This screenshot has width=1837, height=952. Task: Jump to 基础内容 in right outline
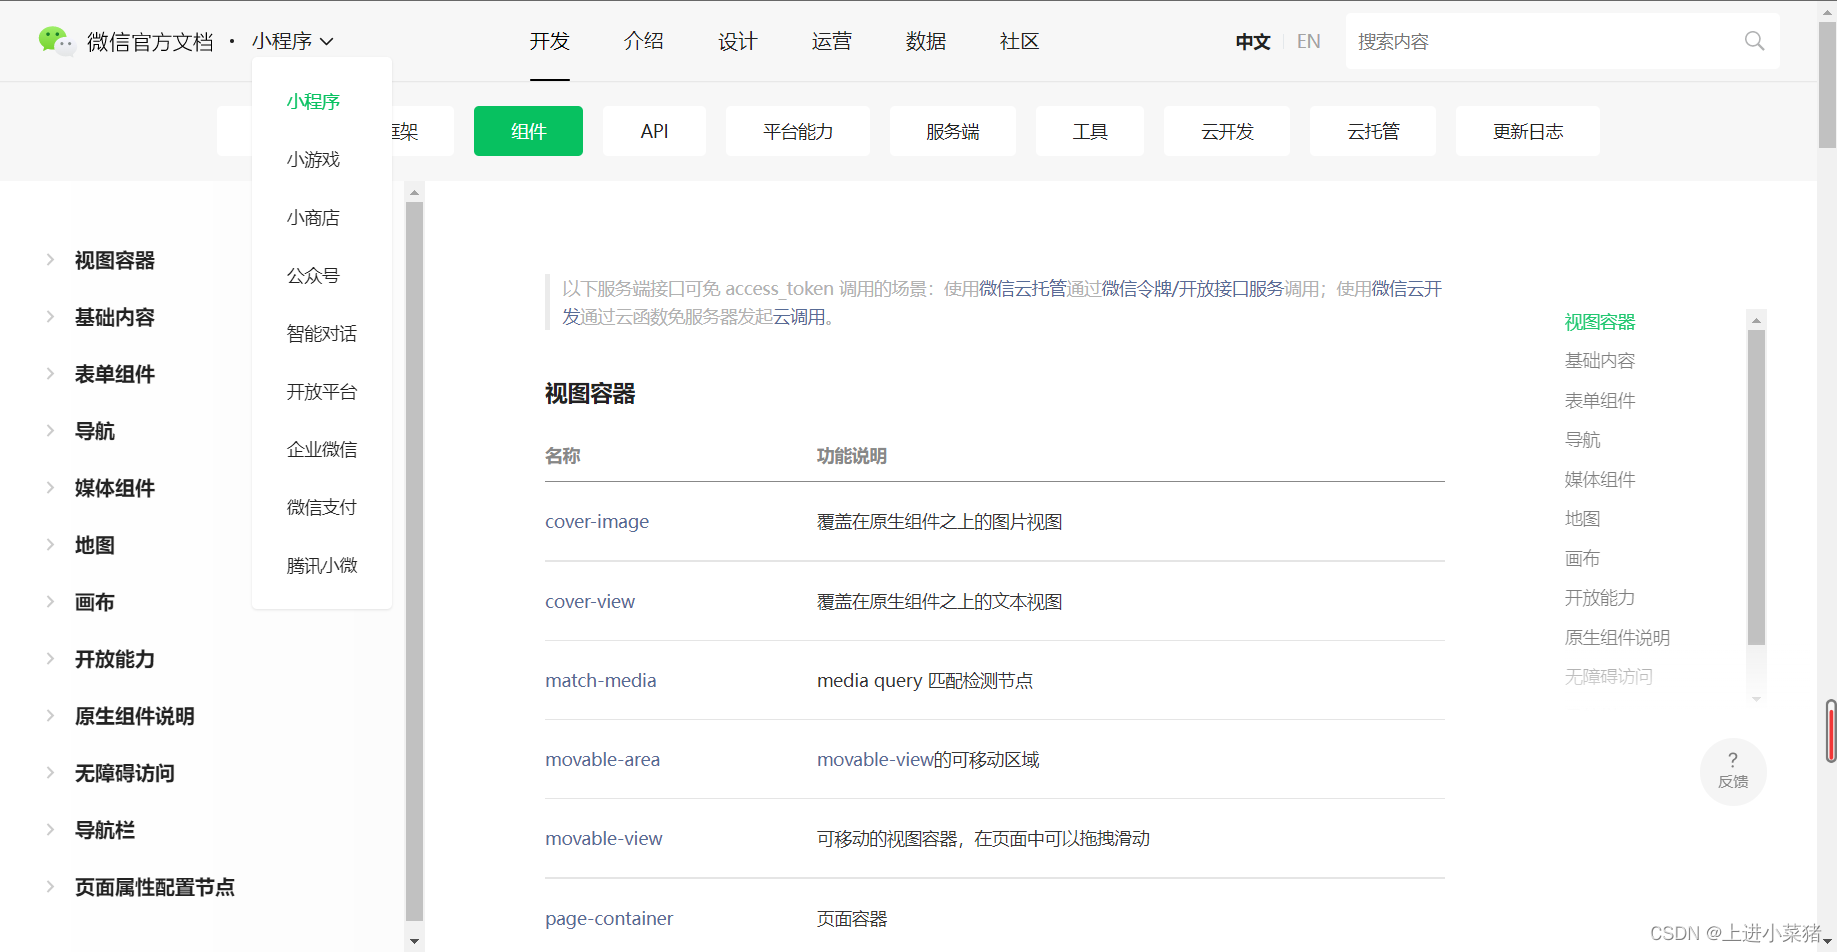[1600, 361]
